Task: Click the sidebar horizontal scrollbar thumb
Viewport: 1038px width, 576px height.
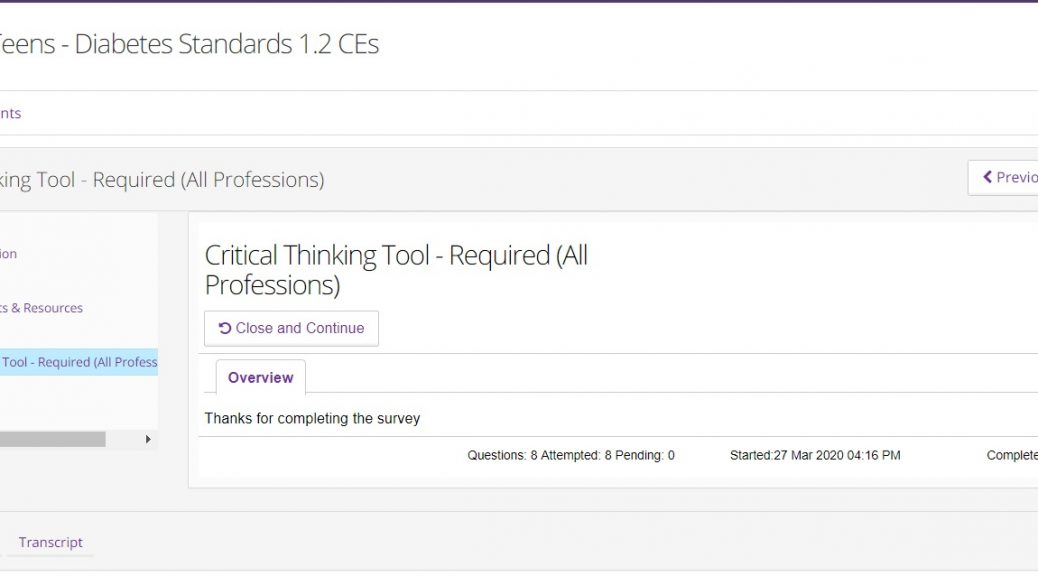Action: coord(50,439)
